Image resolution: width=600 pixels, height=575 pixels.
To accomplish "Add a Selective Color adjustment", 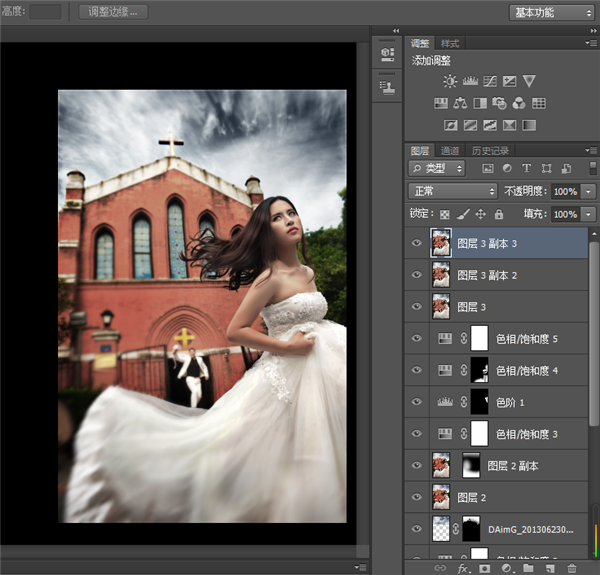I will click(x=509, y=125).
